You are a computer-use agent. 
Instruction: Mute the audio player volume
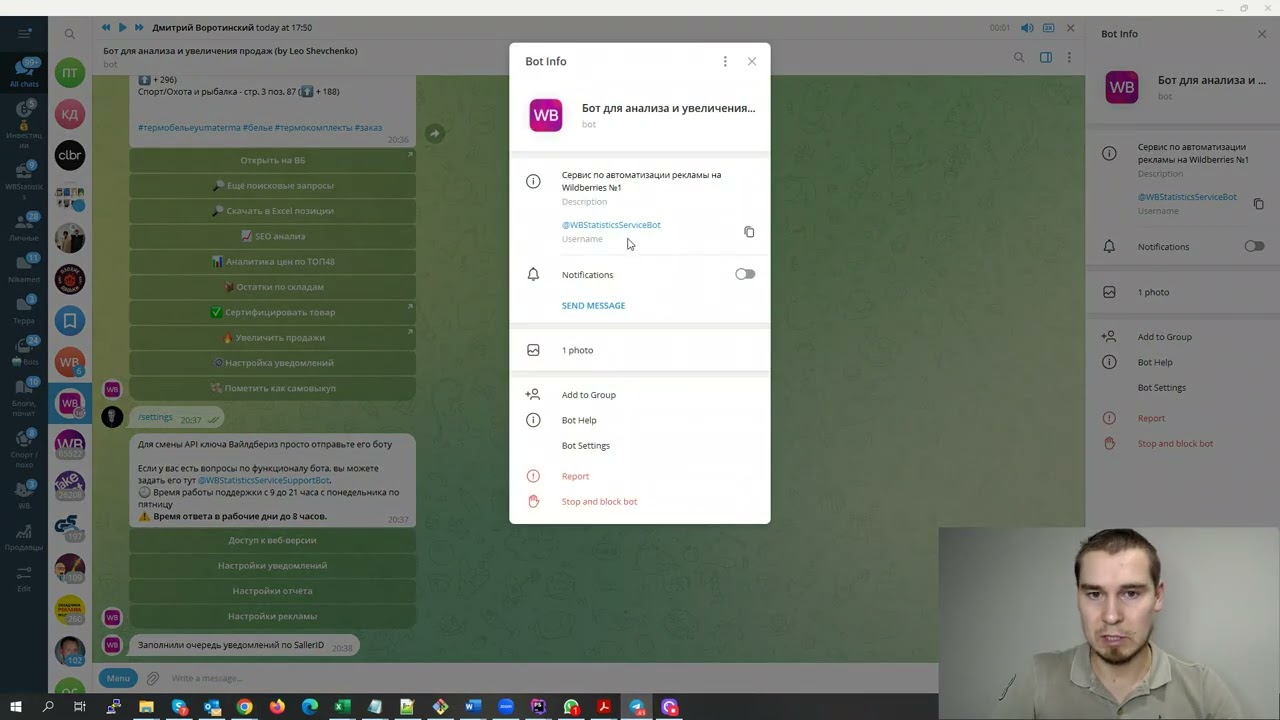[1027, 28]
